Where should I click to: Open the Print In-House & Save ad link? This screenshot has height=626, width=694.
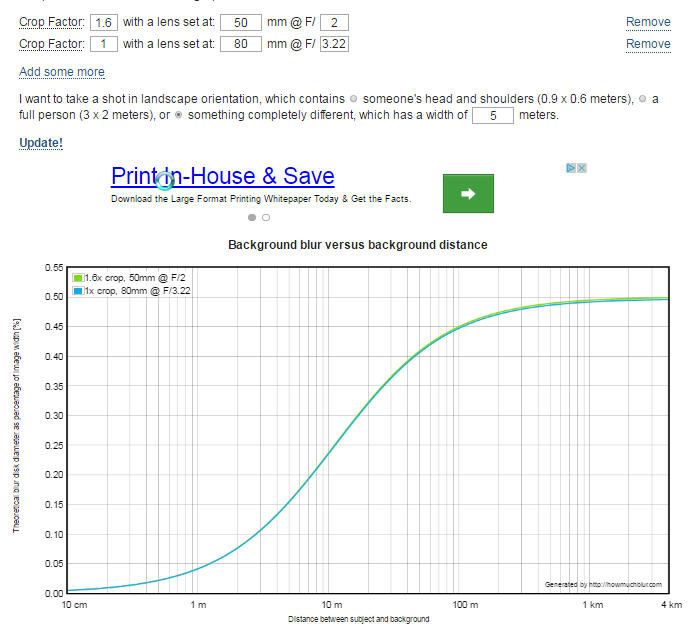tap(222, 177)
